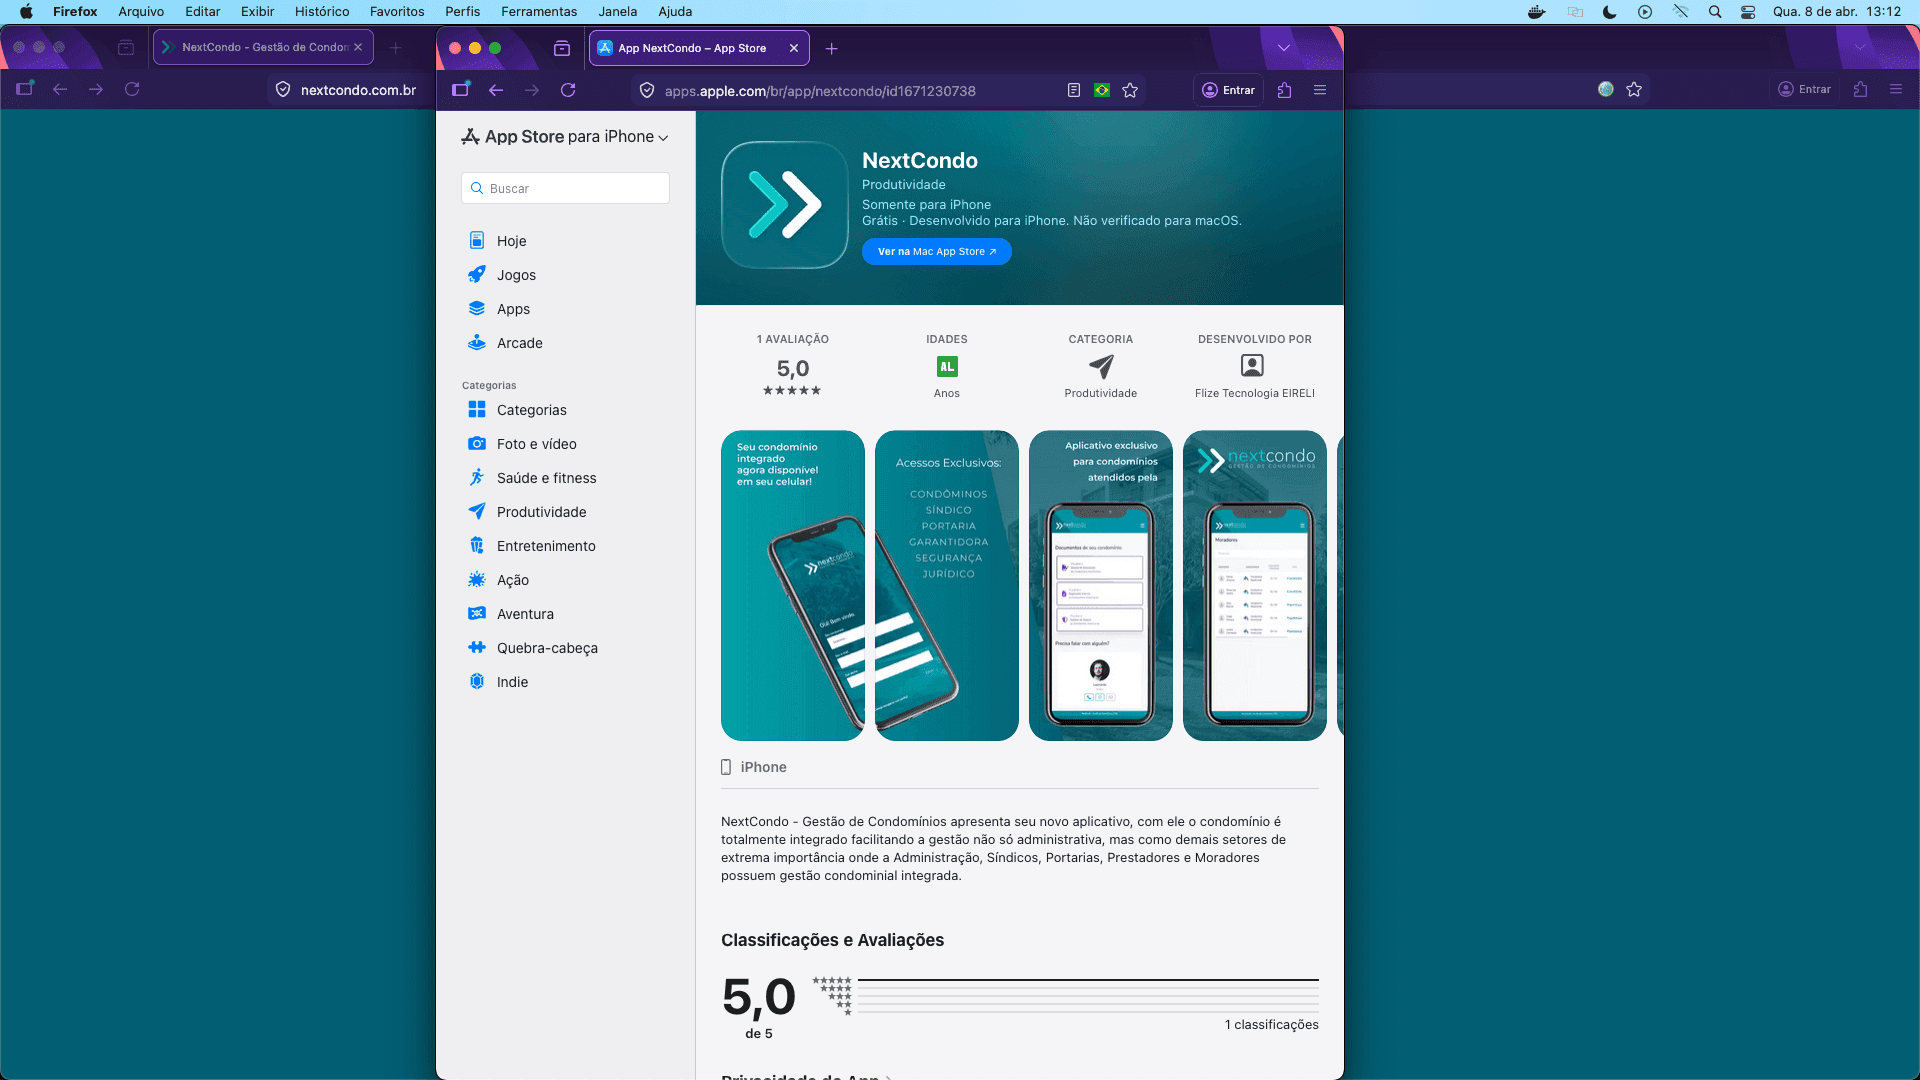This screenshot has width=1920, height=1080.
Task: Click Entrar in the background Firefox window
Action: click(x=1805, y=89)
